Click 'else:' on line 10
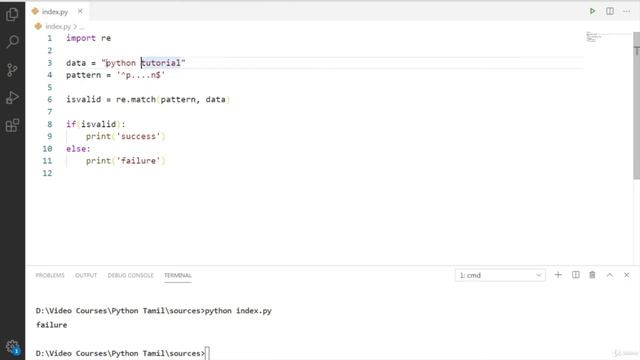 pos(78,149)
